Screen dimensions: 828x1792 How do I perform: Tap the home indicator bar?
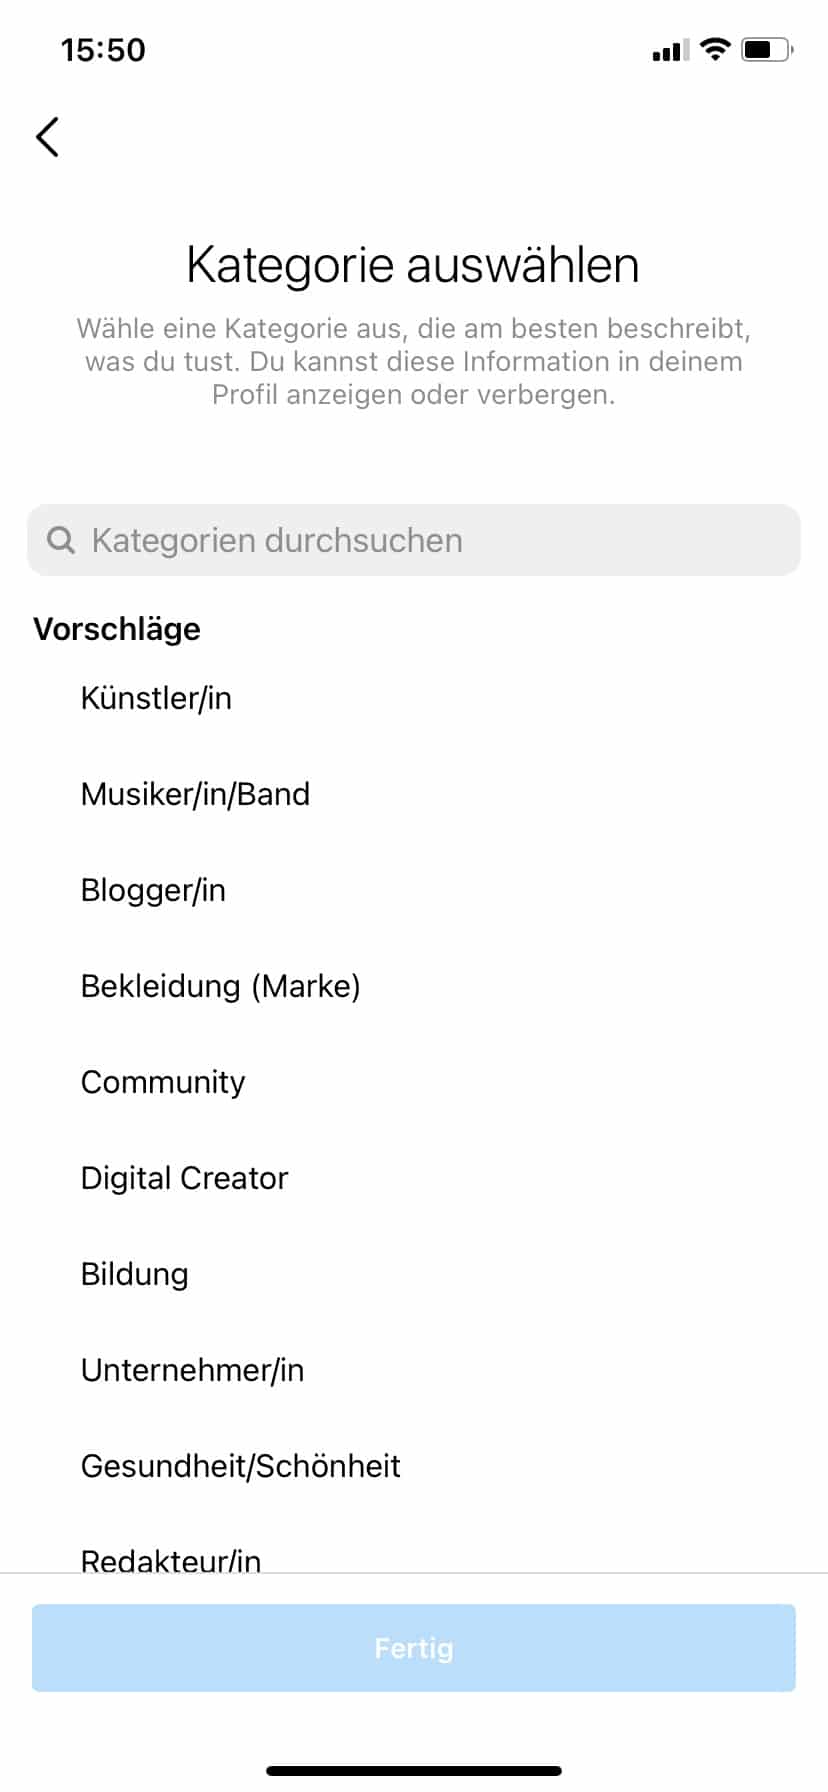(x=414, y=1771)
